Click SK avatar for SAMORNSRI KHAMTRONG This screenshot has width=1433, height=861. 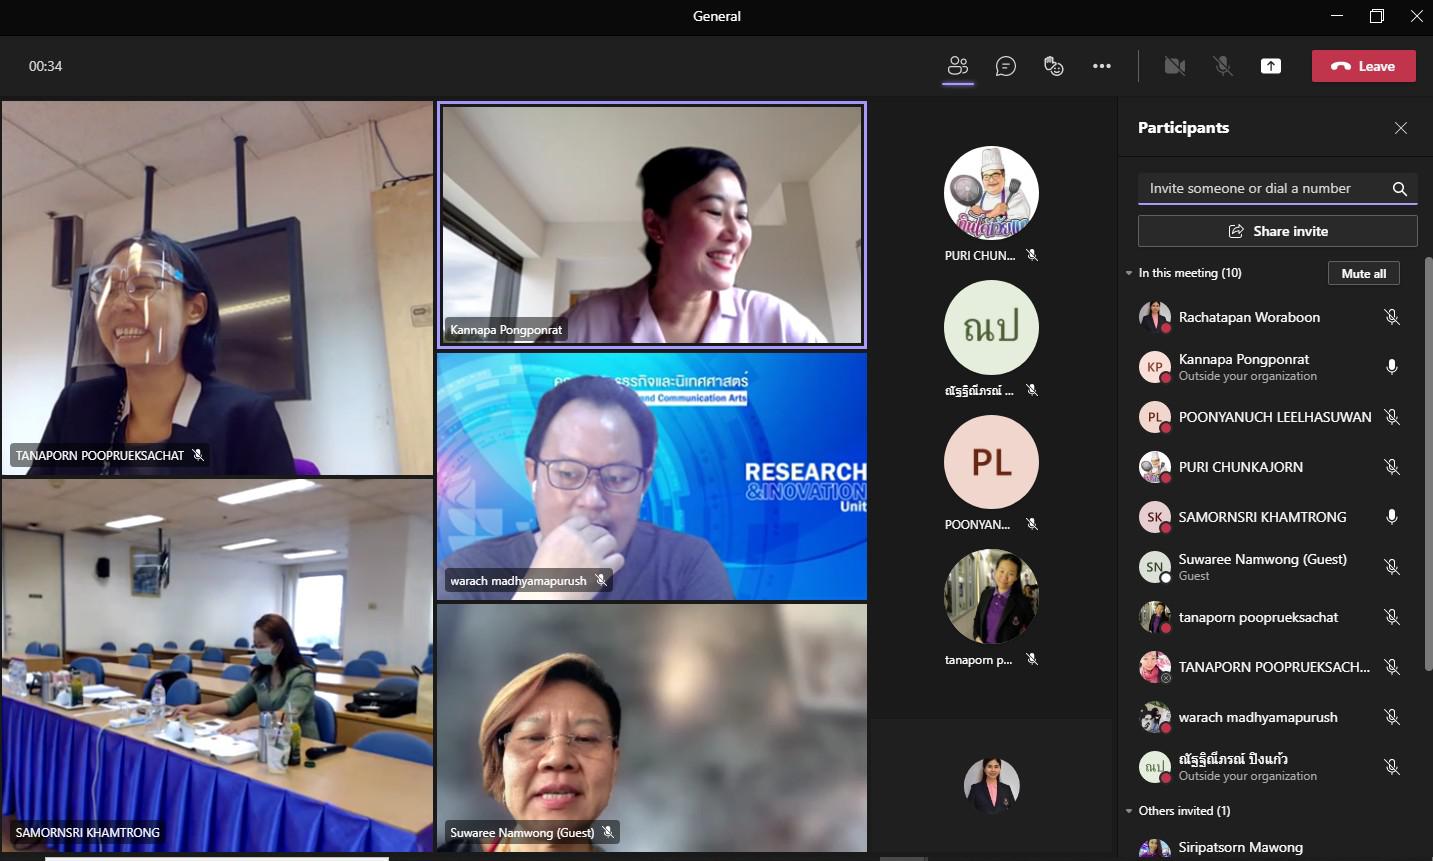click(x=1155, y=517)
